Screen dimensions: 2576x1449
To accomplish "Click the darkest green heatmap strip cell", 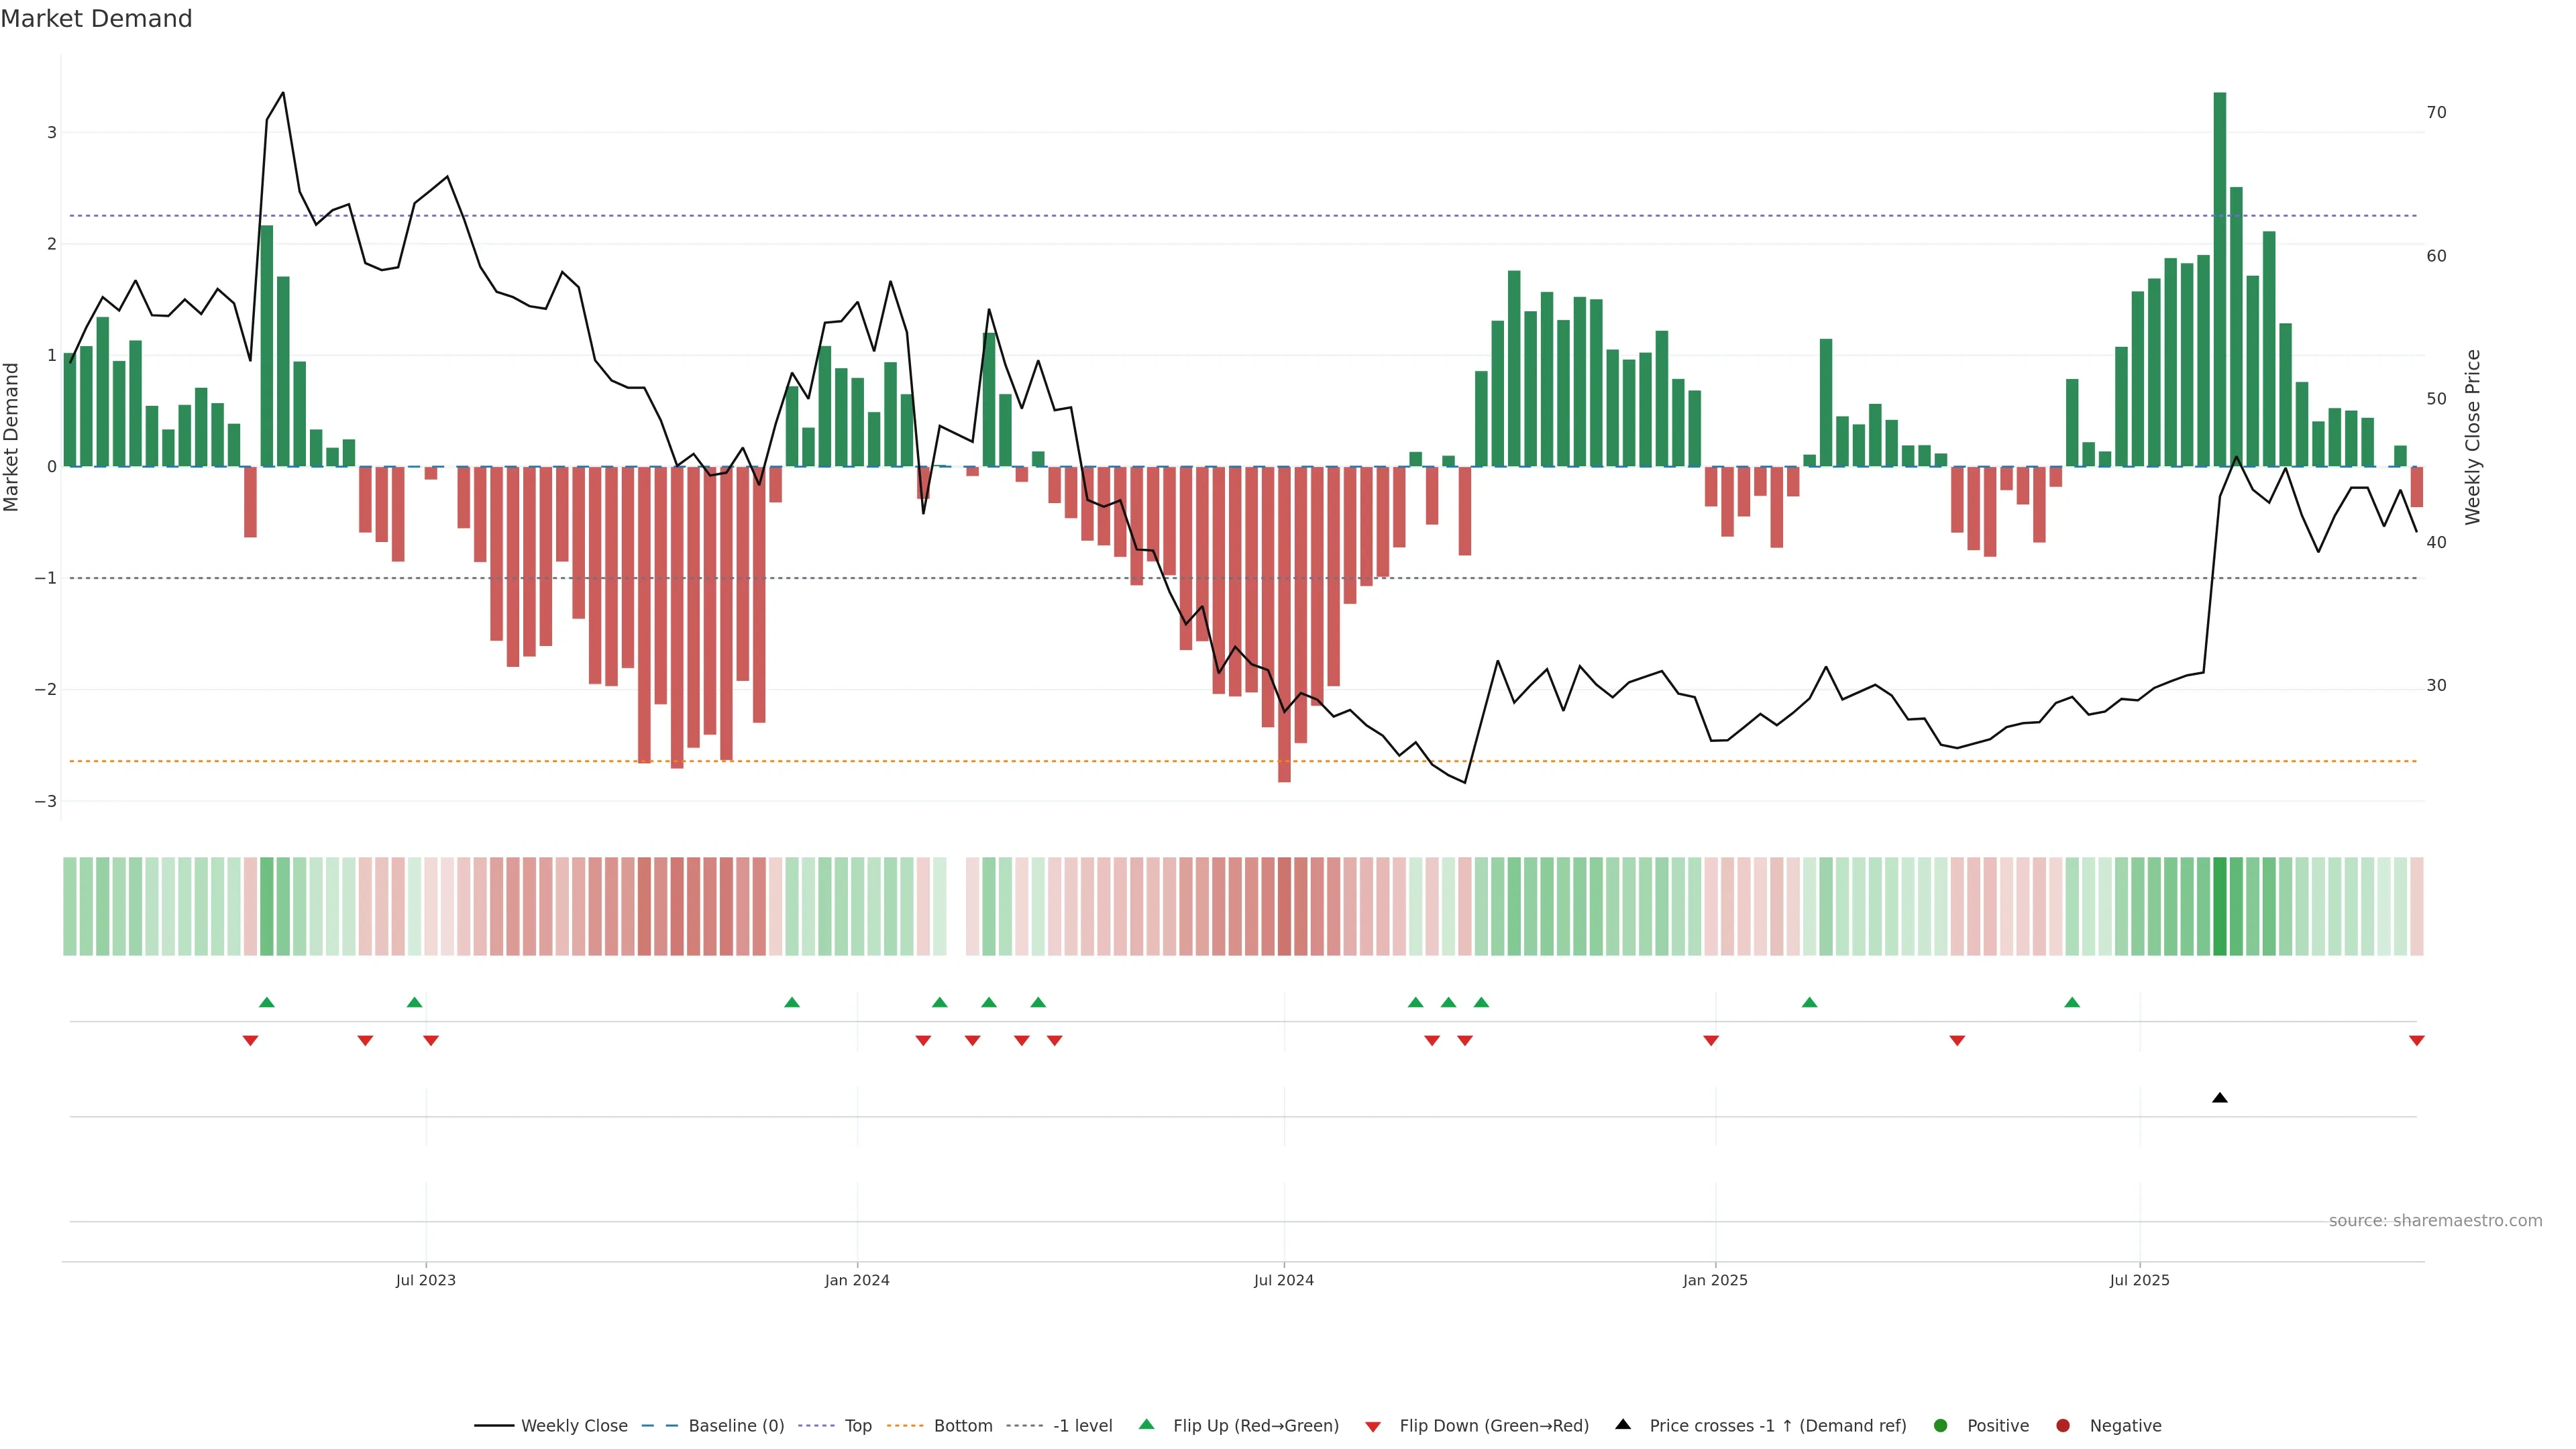I will coord(2219,906).
